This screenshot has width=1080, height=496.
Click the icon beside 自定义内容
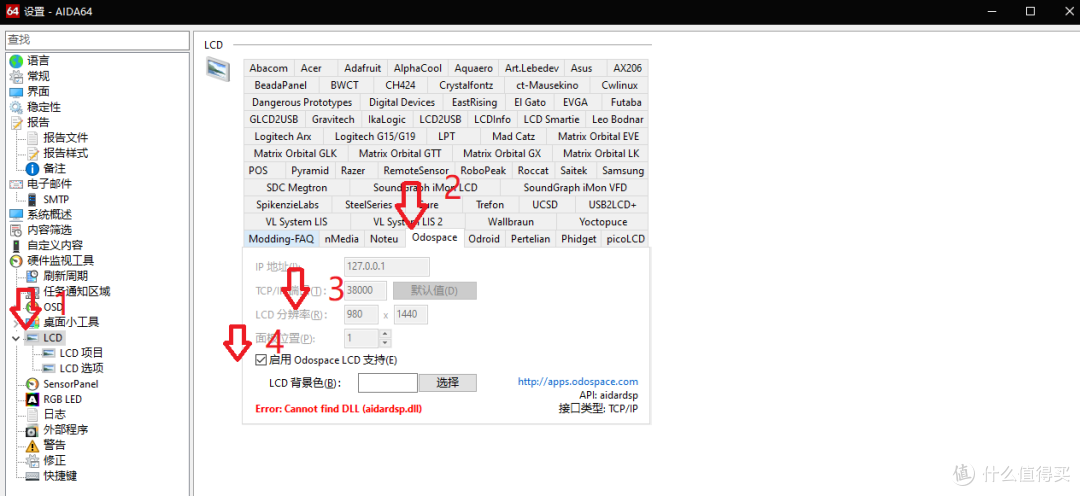[x=16, y=245]
